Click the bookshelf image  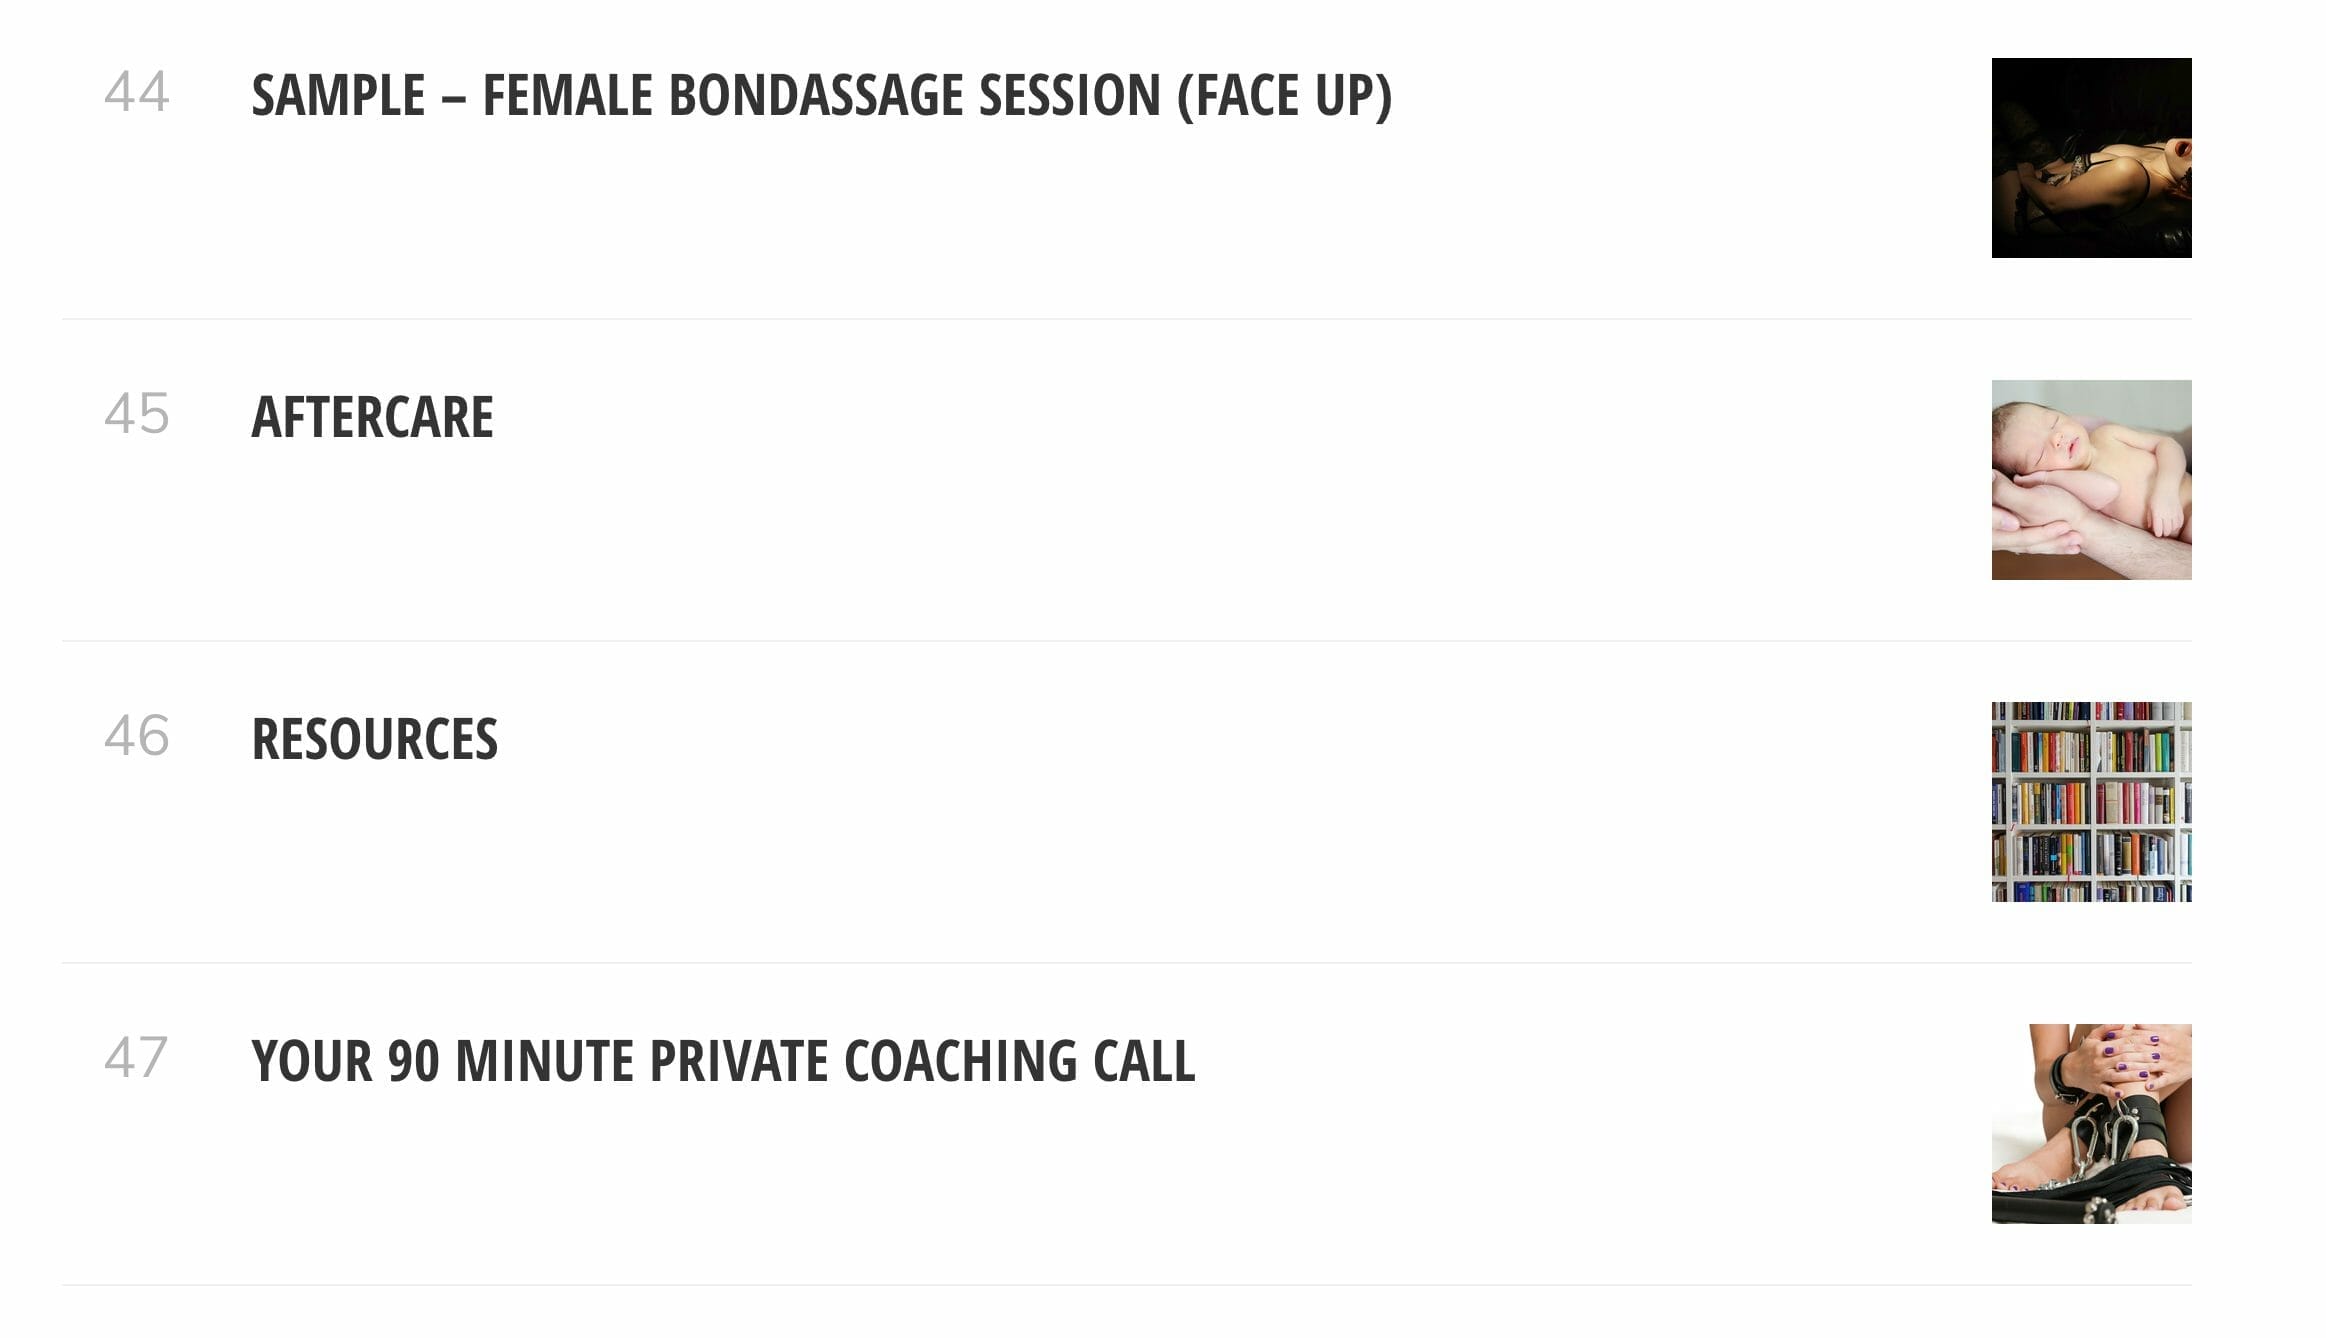2090,802
